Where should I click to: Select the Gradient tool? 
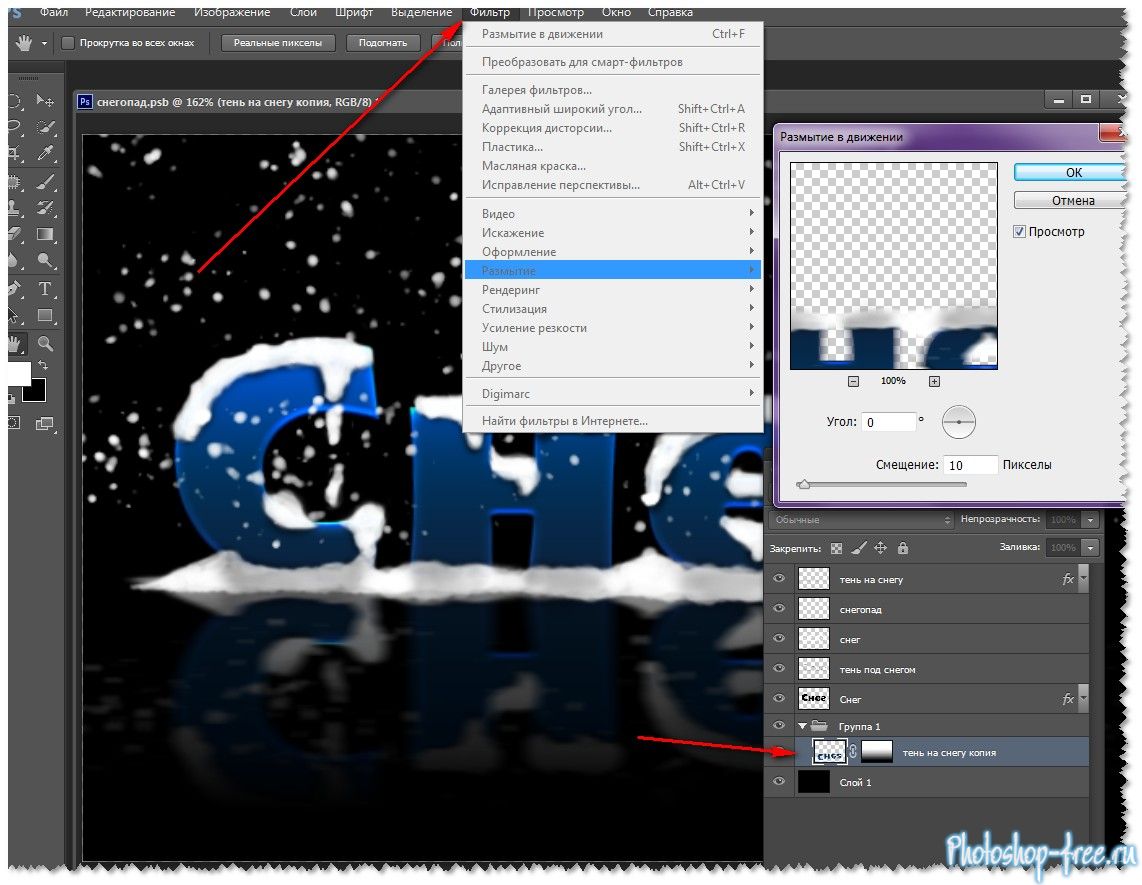click(x=45, y=235)
